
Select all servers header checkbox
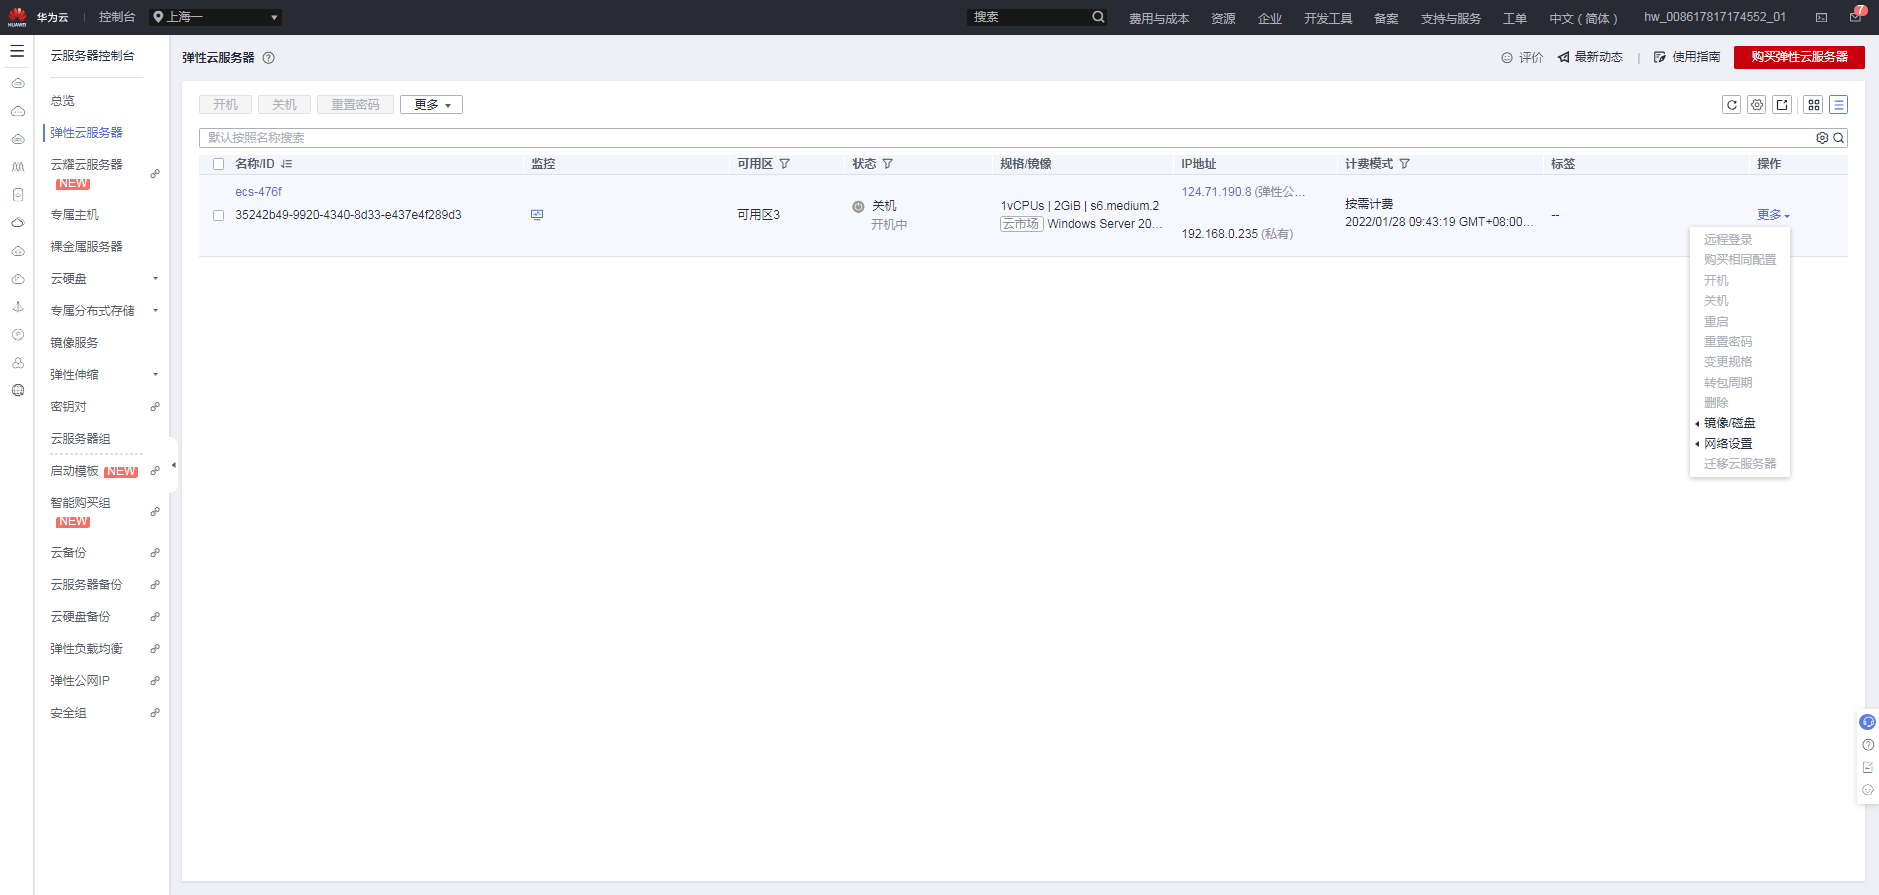point(218,164)
